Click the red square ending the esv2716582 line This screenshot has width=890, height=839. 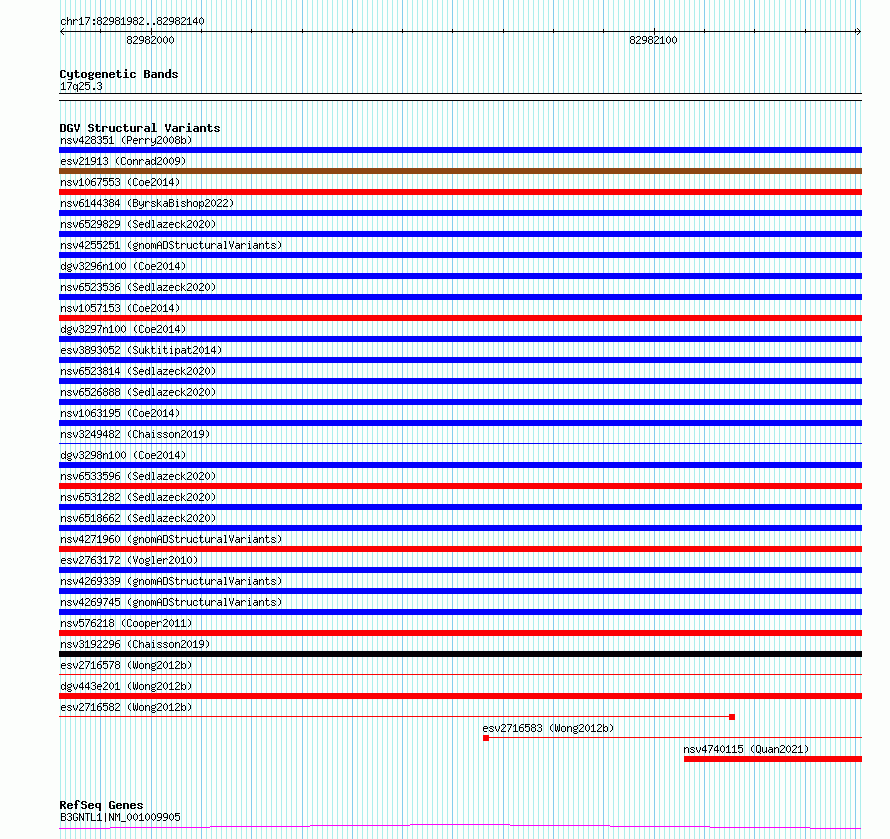[732, 717]
